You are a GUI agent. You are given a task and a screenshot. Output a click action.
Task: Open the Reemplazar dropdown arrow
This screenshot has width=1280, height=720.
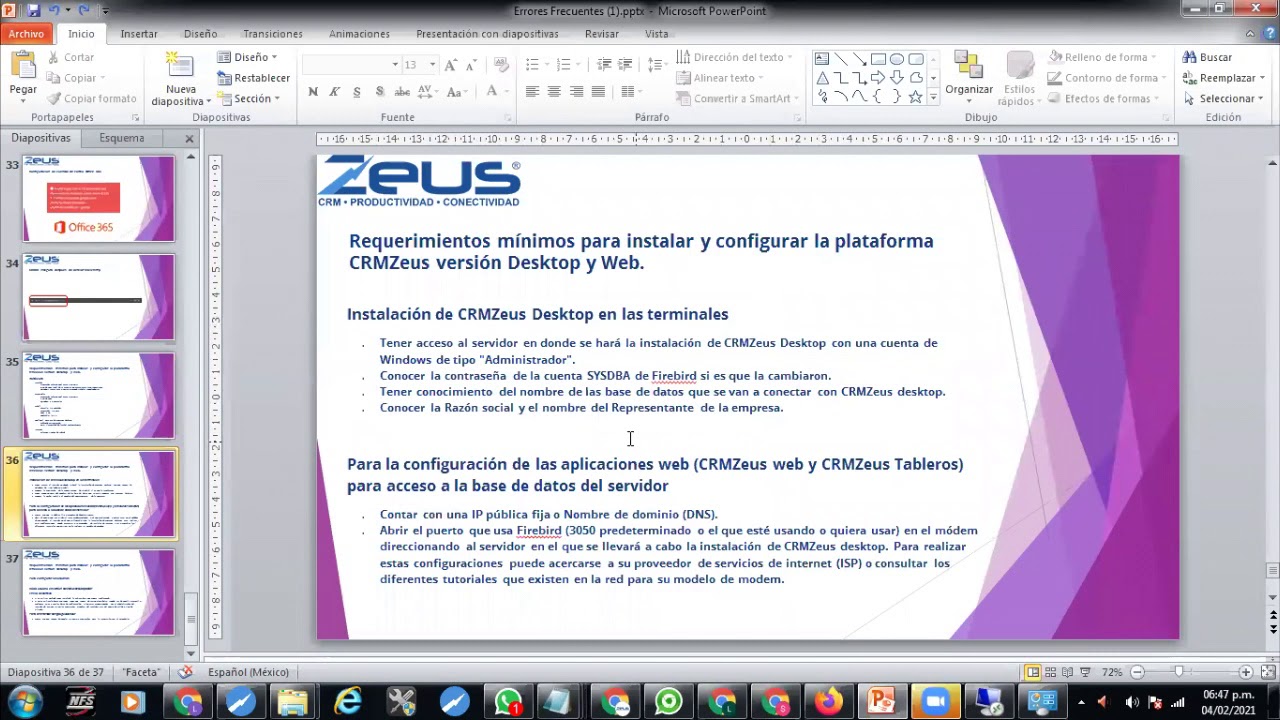pyautogui.click(x=1263, y=78)
